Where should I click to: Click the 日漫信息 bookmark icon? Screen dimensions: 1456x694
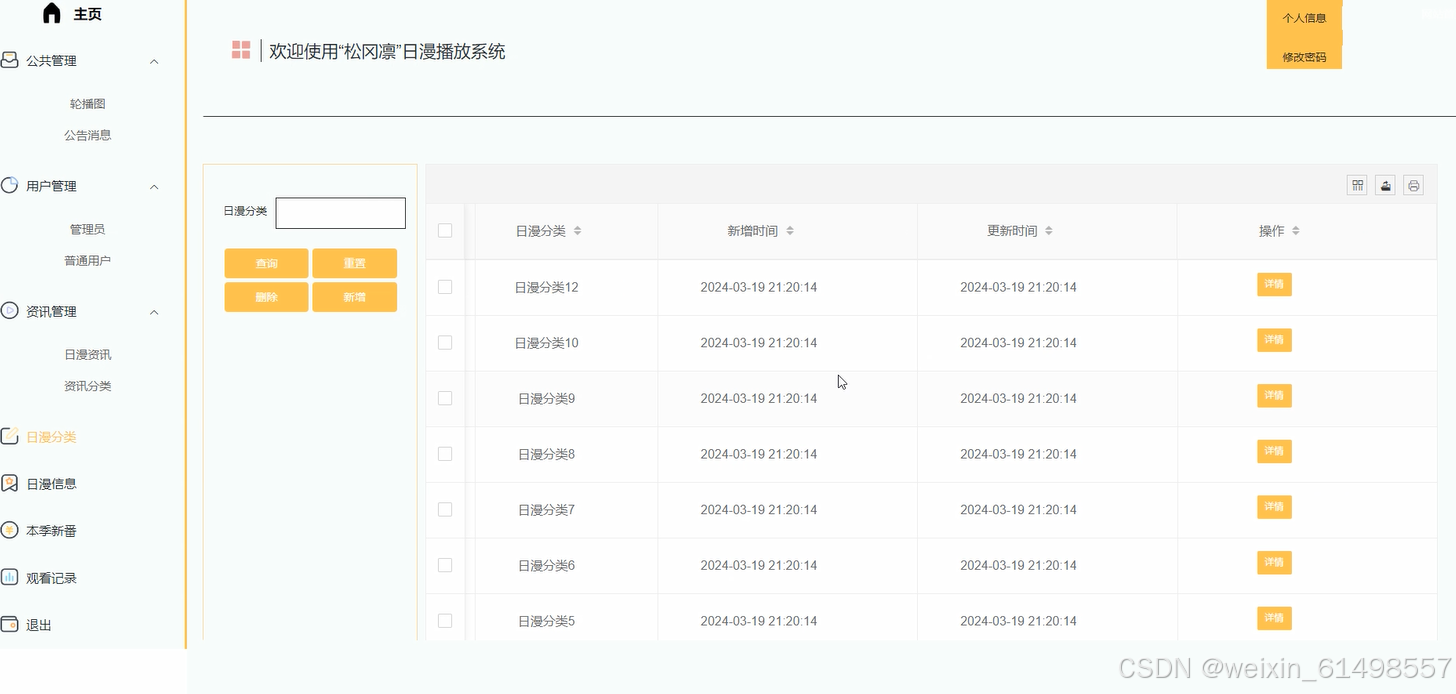10,484
